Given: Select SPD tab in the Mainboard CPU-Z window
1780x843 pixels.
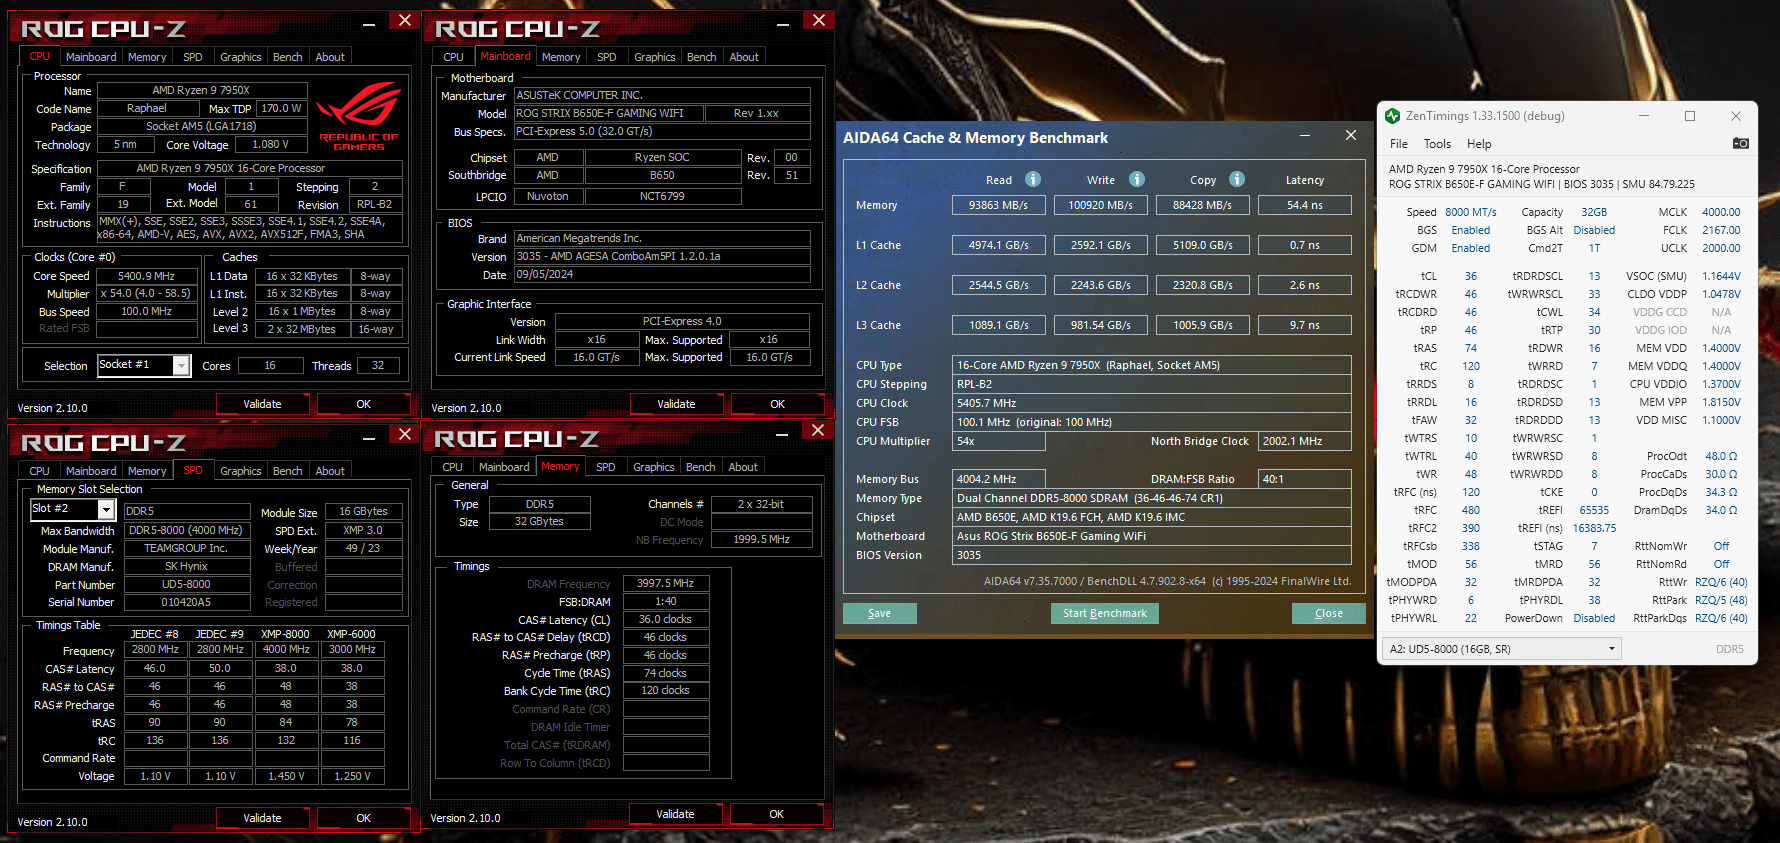Looking at the screenshot, I should (607, 57).
